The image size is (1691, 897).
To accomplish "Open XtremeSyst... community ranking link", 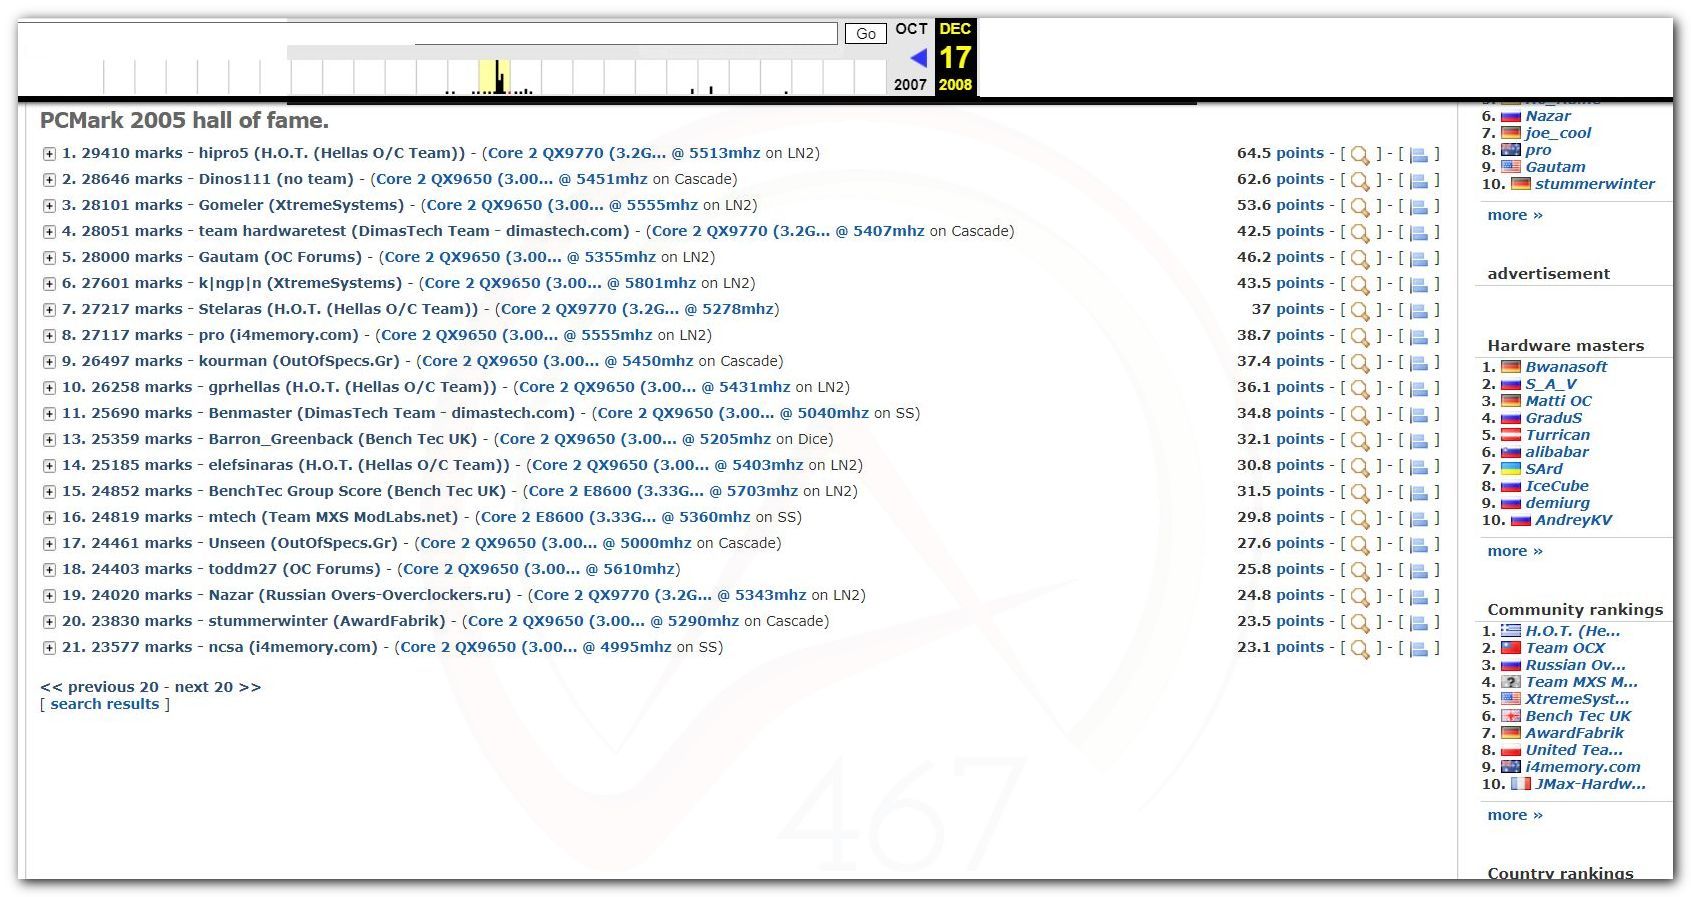I will click(x=1576, y=699).
